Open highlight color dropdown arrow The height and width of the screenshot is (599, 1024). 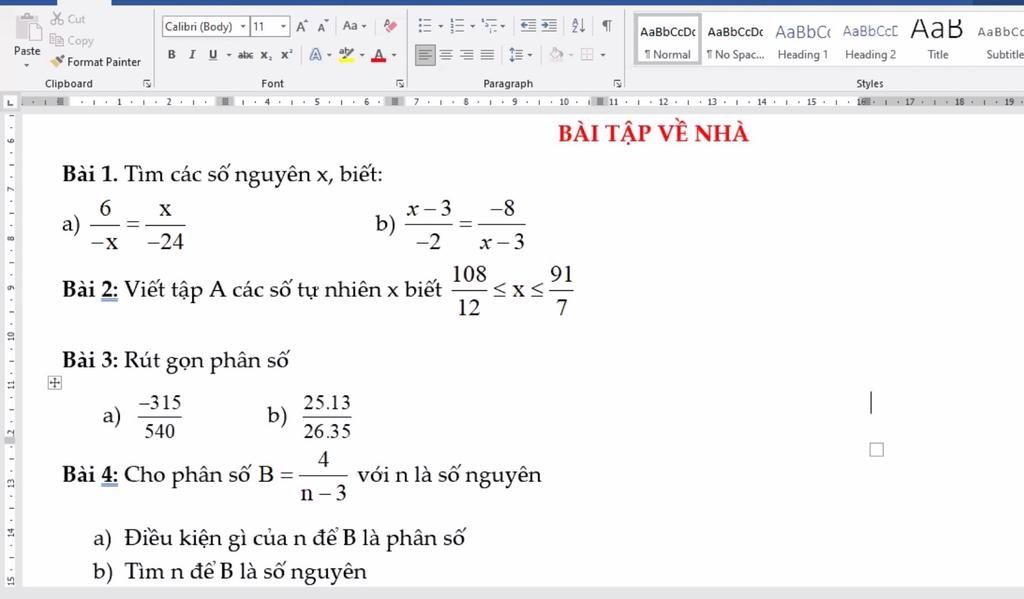[361, 56]
